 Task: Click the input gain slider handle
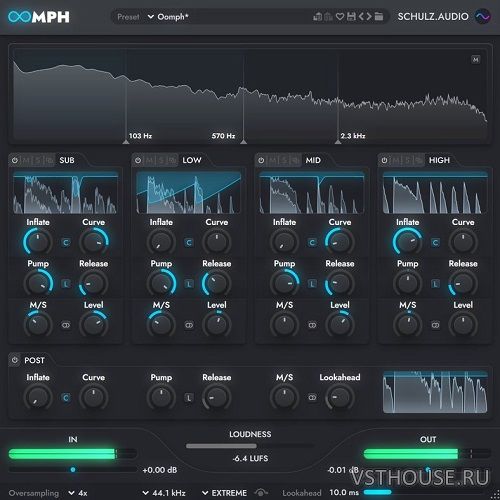[x=73, y=470]
